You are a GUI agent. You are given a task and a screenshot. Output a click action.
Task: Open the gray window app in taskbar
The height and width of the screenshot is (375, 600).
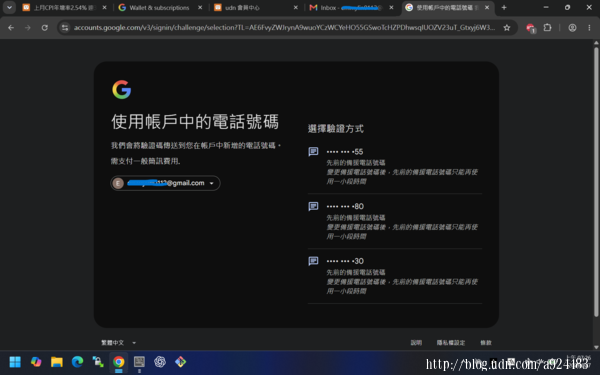(x=139, y=362)
